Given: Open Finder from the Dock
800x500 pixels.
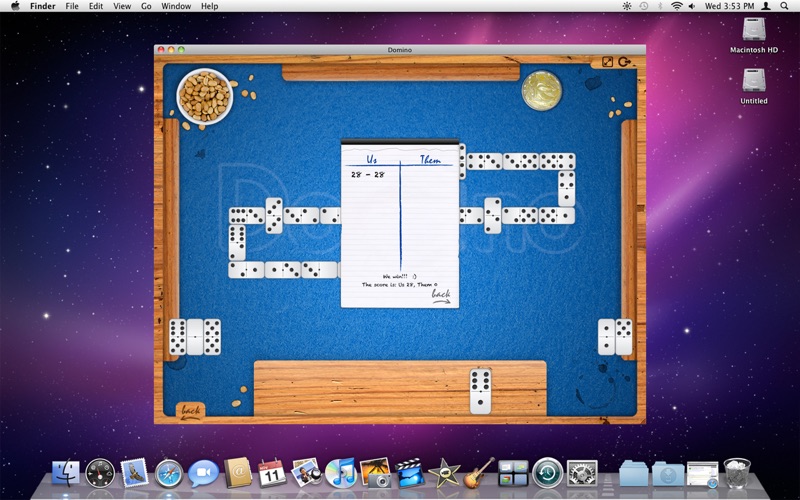Looking at the screenshot, I should tap(66, 473).
